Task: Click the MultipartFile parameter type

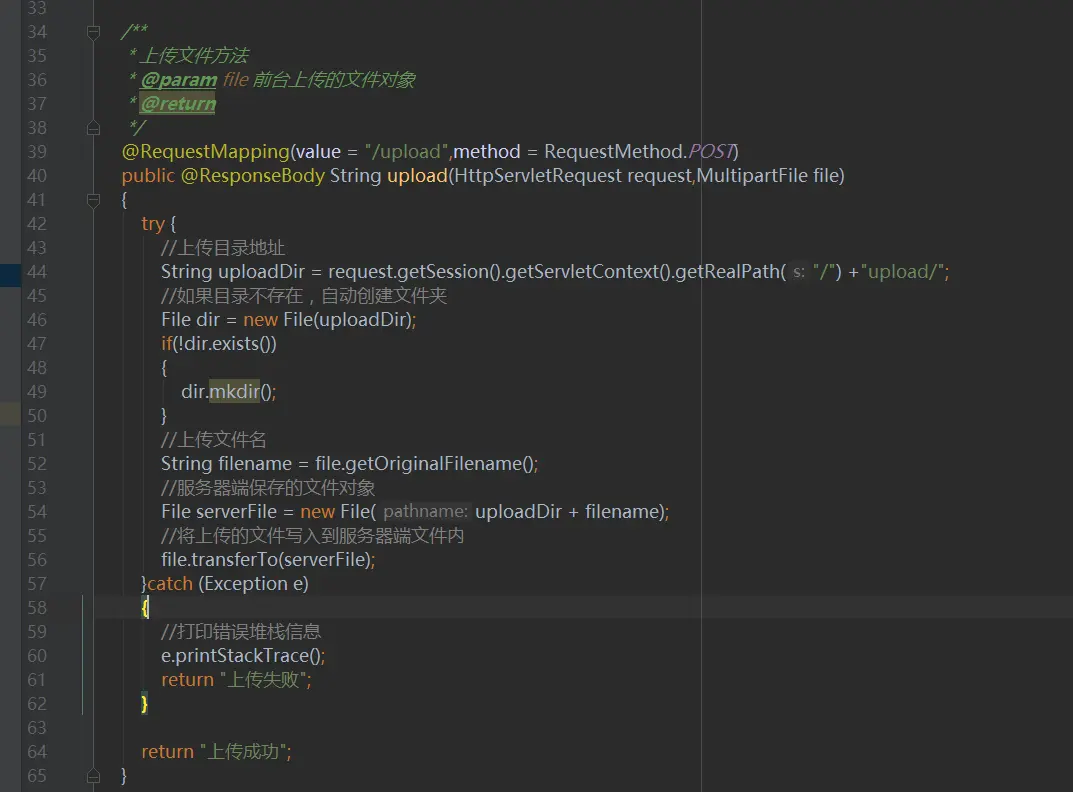Action: tap(752, 176)
